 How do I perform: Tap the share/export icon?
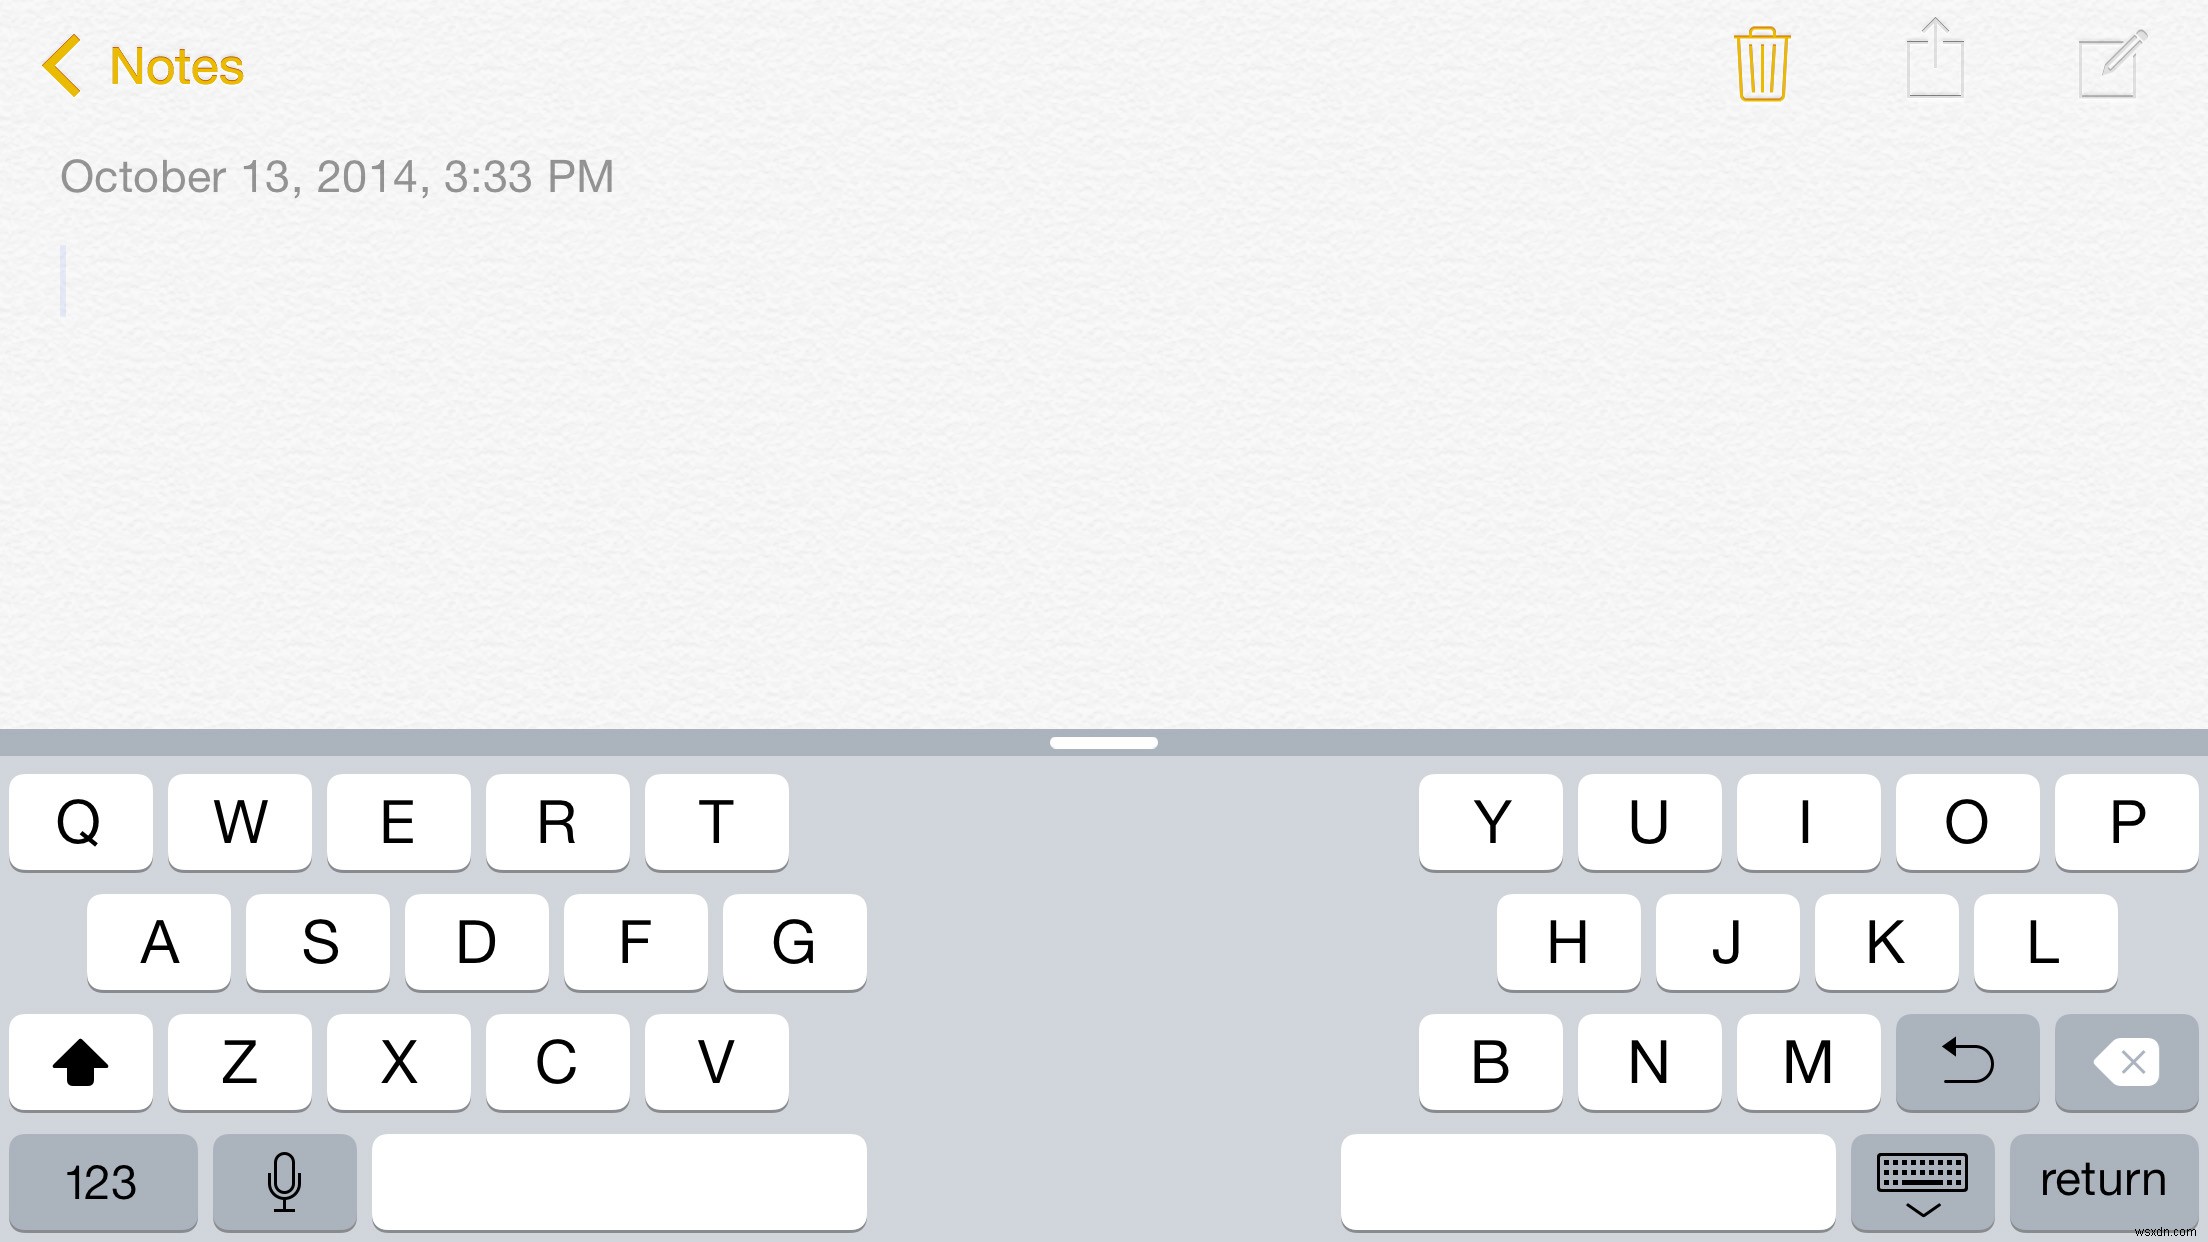click(x=1935, y=64)
